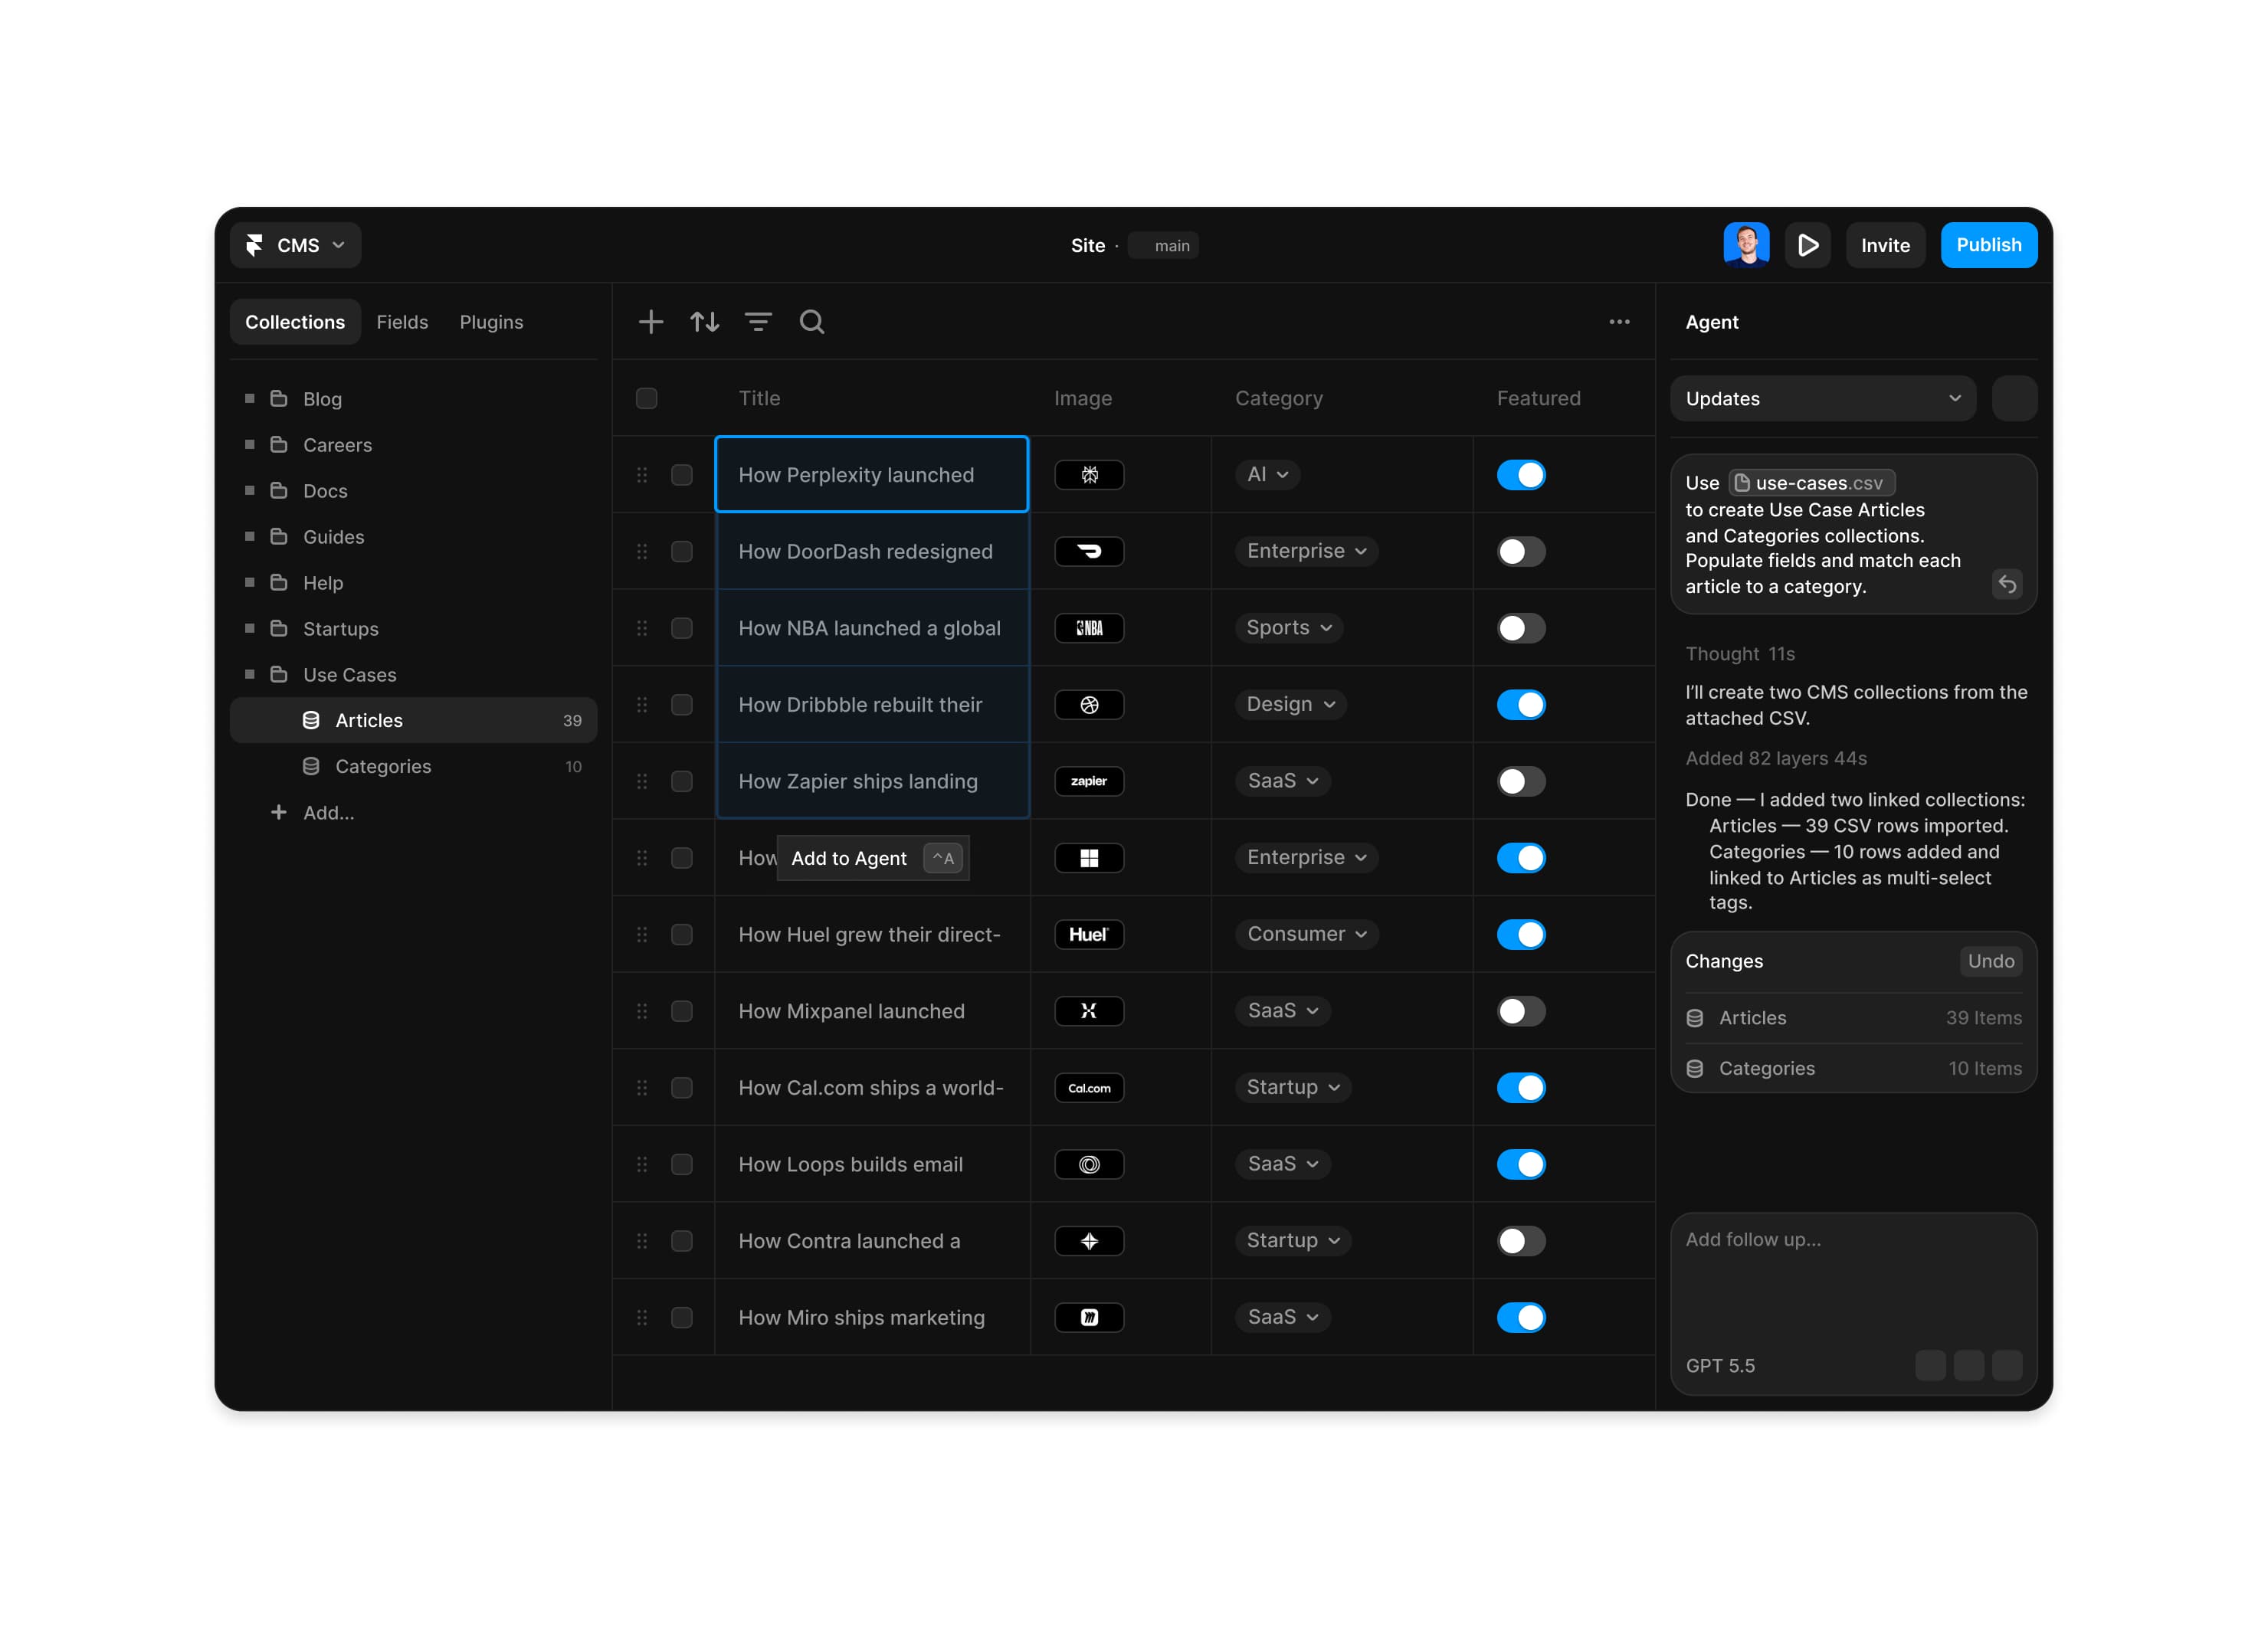Click the Perplexity logo image
The width and height of the screenshot is (2268, 1634).
[x=1089, y=475]
